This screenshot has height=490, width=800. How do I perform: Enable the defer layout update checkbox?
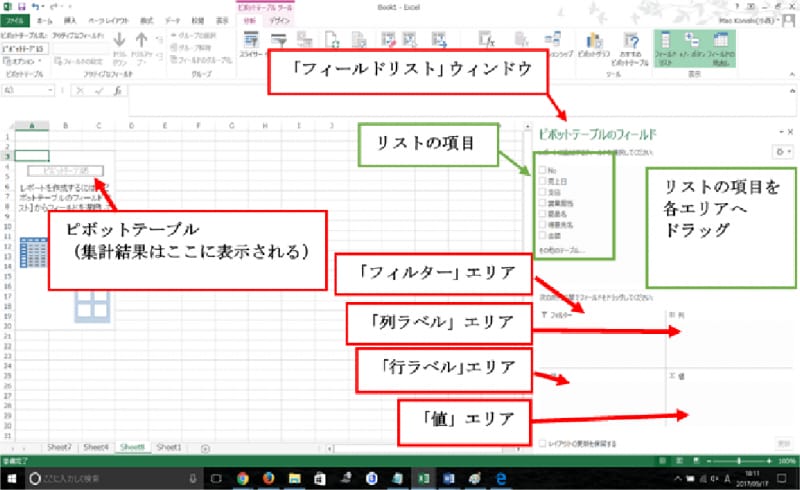(542, 442)
